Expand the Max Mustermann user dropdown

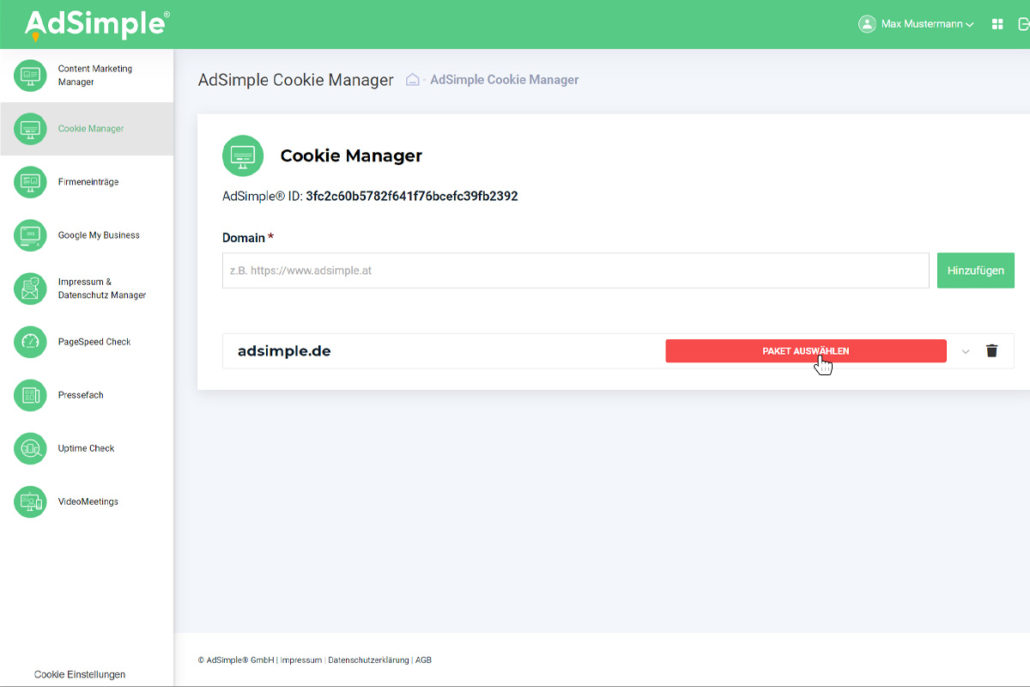pos(916,24)
